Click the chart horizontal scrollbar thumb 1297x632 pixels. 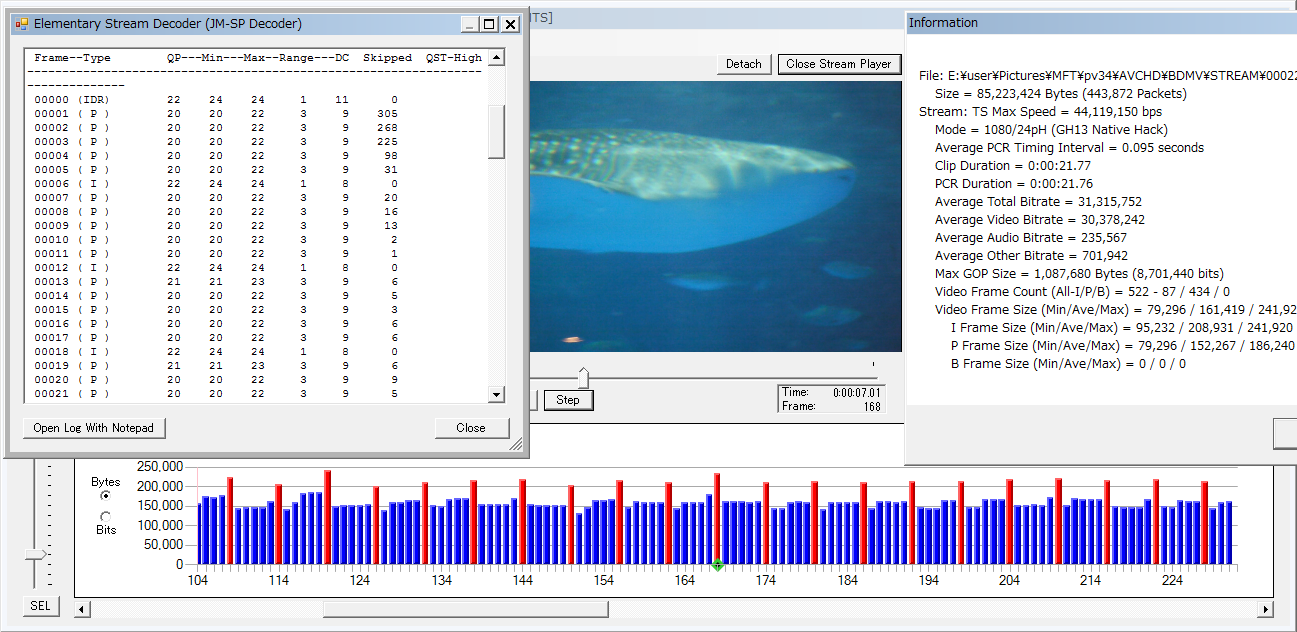(464, 609)
